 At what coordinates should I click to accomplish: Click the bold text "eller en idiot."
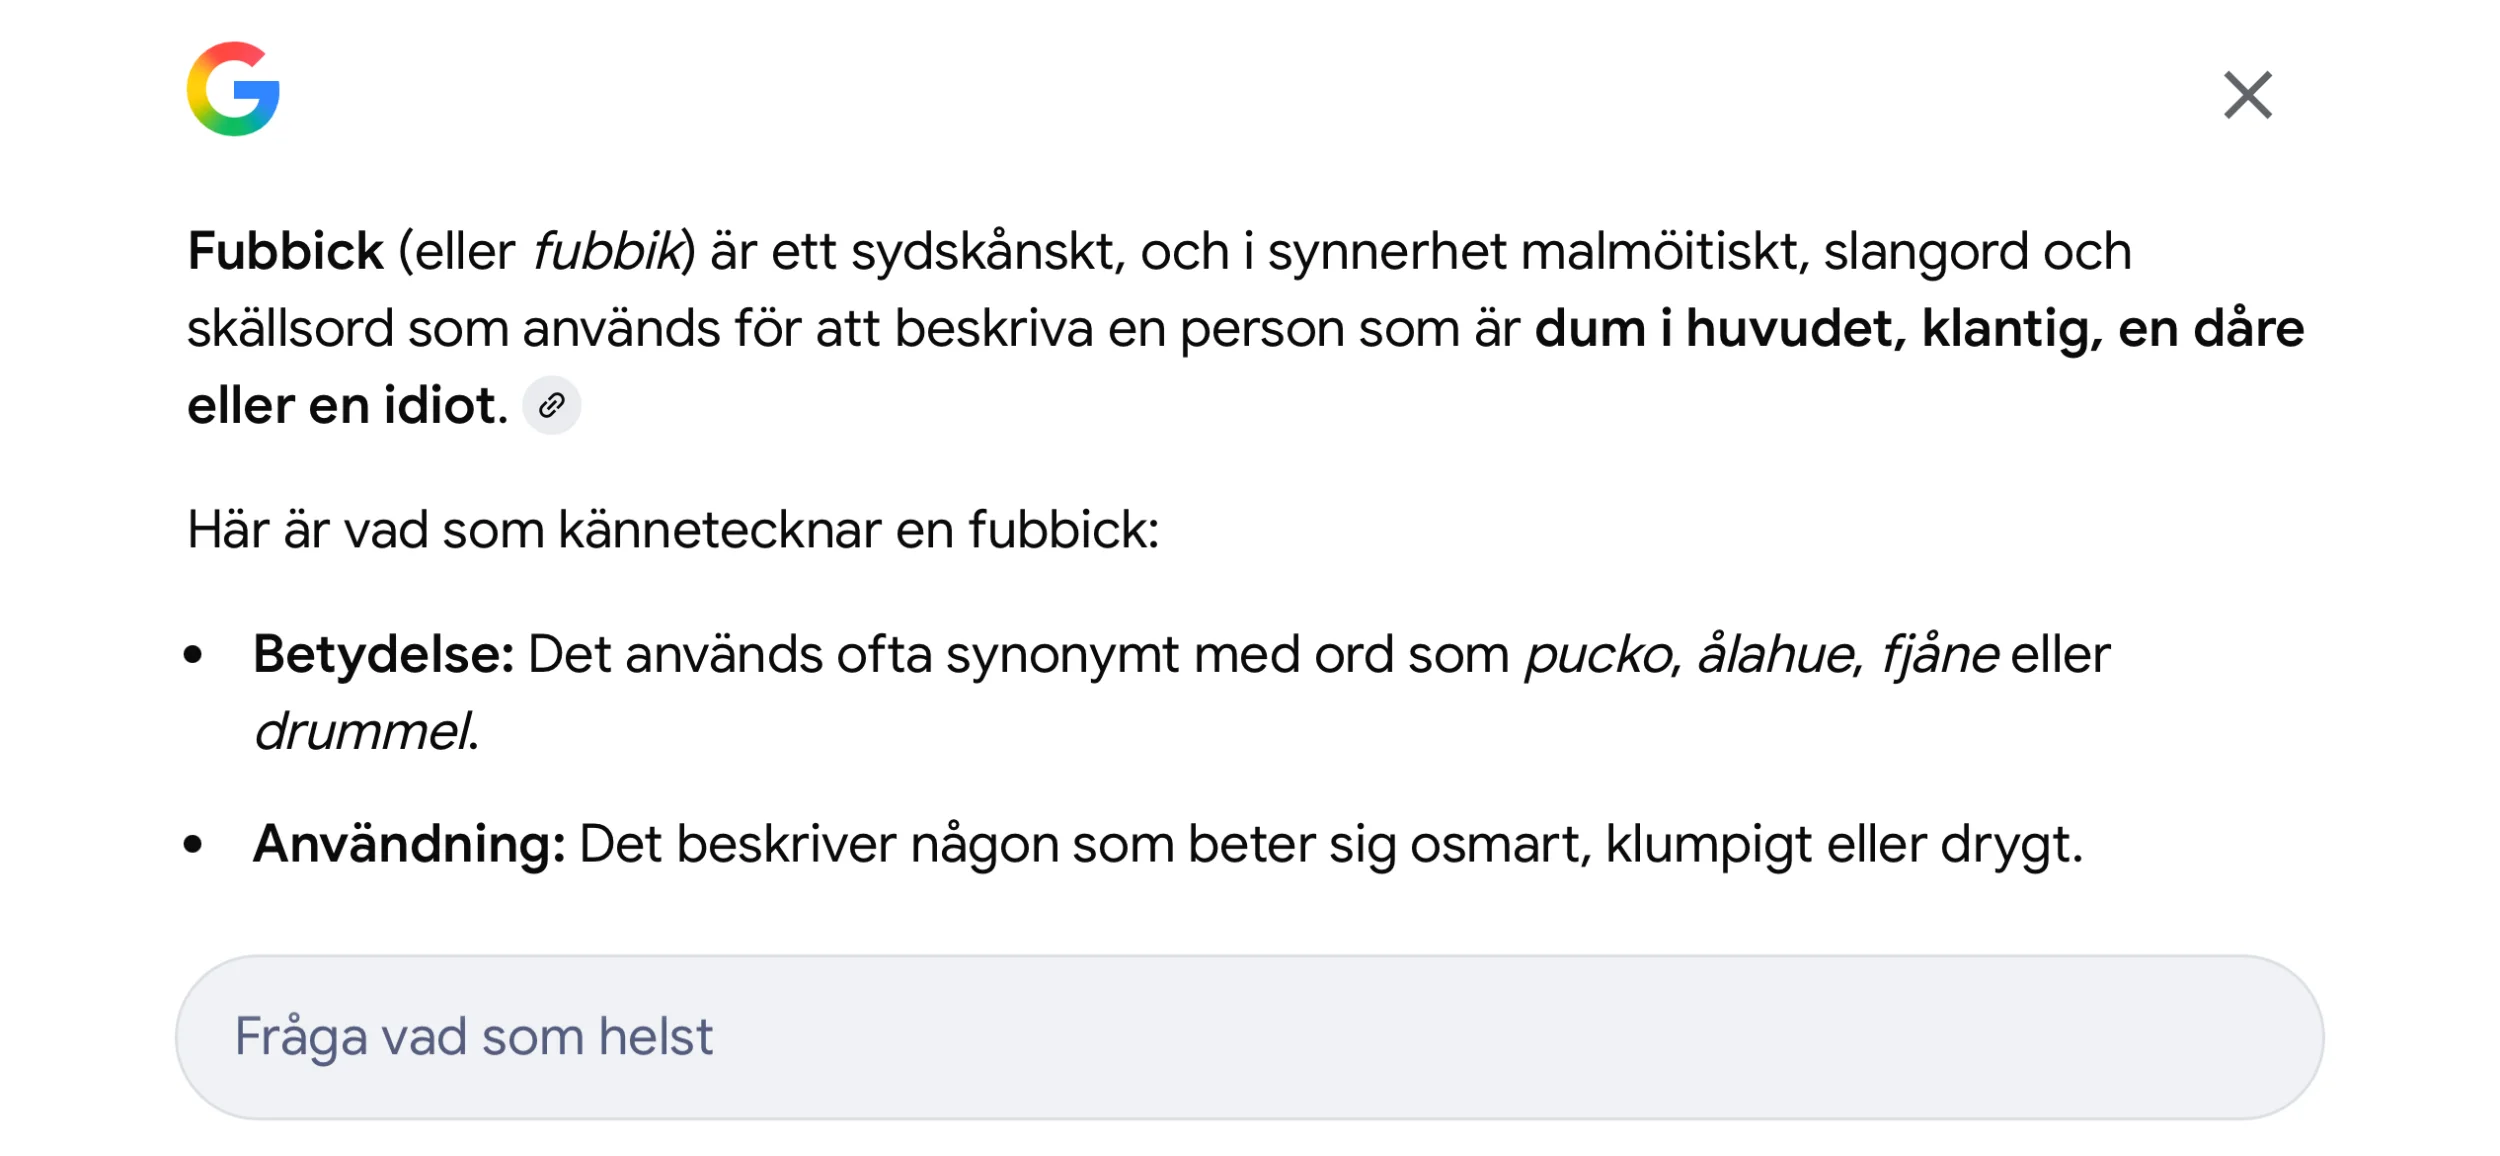pyautogui.click(x=347, y=406)
